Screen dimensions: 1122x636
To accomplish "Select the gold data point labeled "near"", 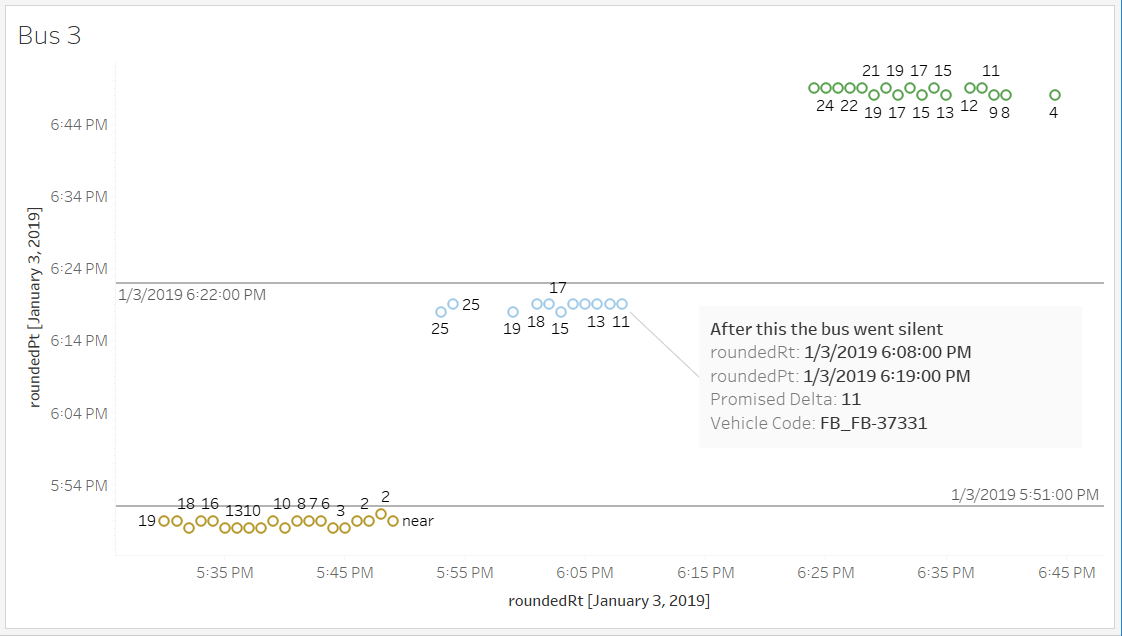I will (x=393, y=521).
